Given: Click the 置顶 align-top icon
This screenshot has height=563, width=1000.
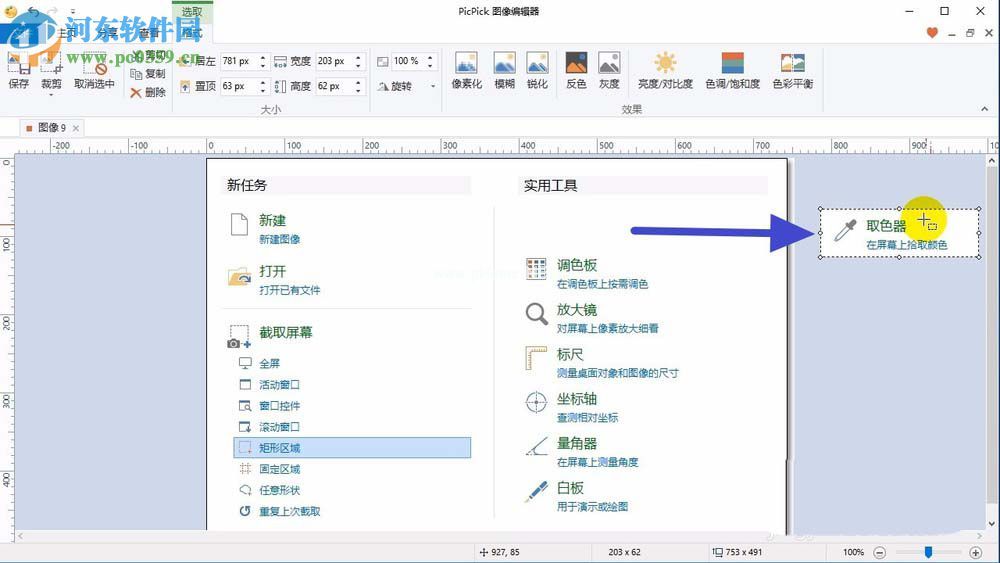Looking at the screenshot, I should click(185, 86).
